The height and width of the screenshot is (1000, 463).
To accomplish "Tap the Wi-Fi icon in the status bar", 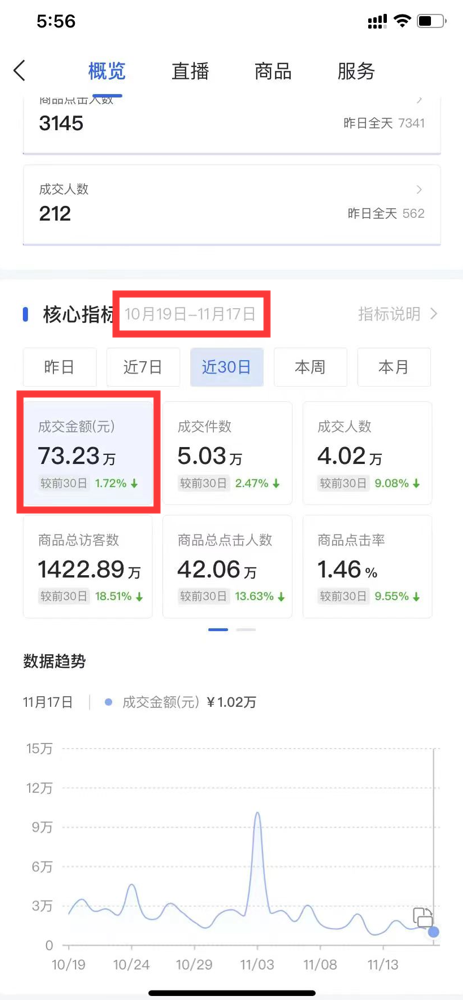I will tap(402, 22).
